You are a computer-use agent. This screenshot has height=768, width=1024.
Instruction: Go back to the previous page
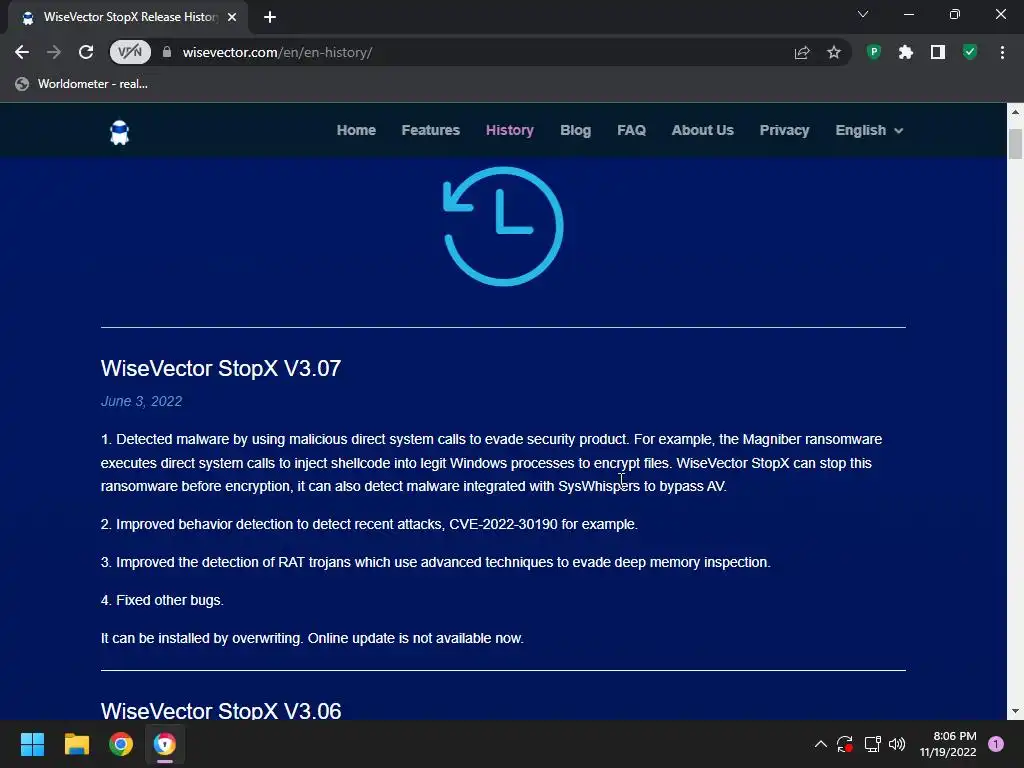22,52
